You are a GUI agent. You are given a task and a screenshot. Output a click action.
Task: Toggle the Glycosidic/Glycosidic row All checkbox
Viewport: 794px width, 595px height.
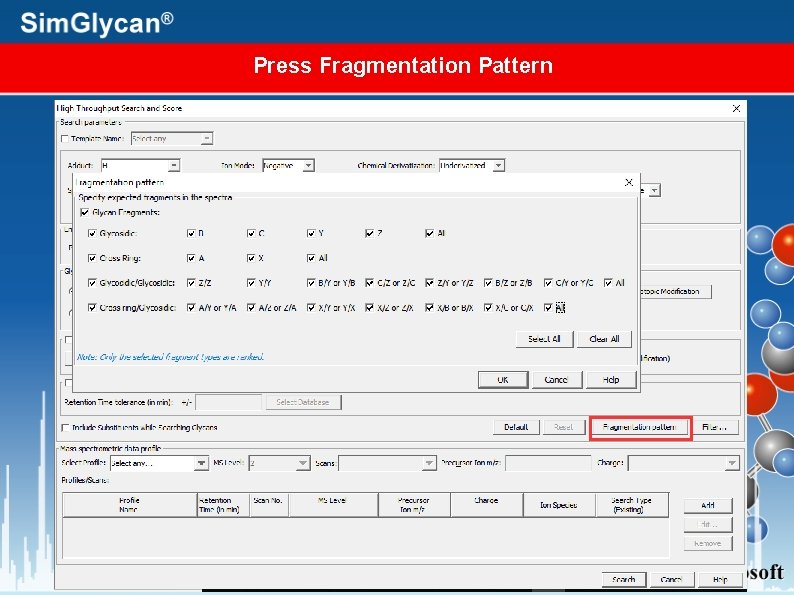pyautogui.click(x=608, y=283)
